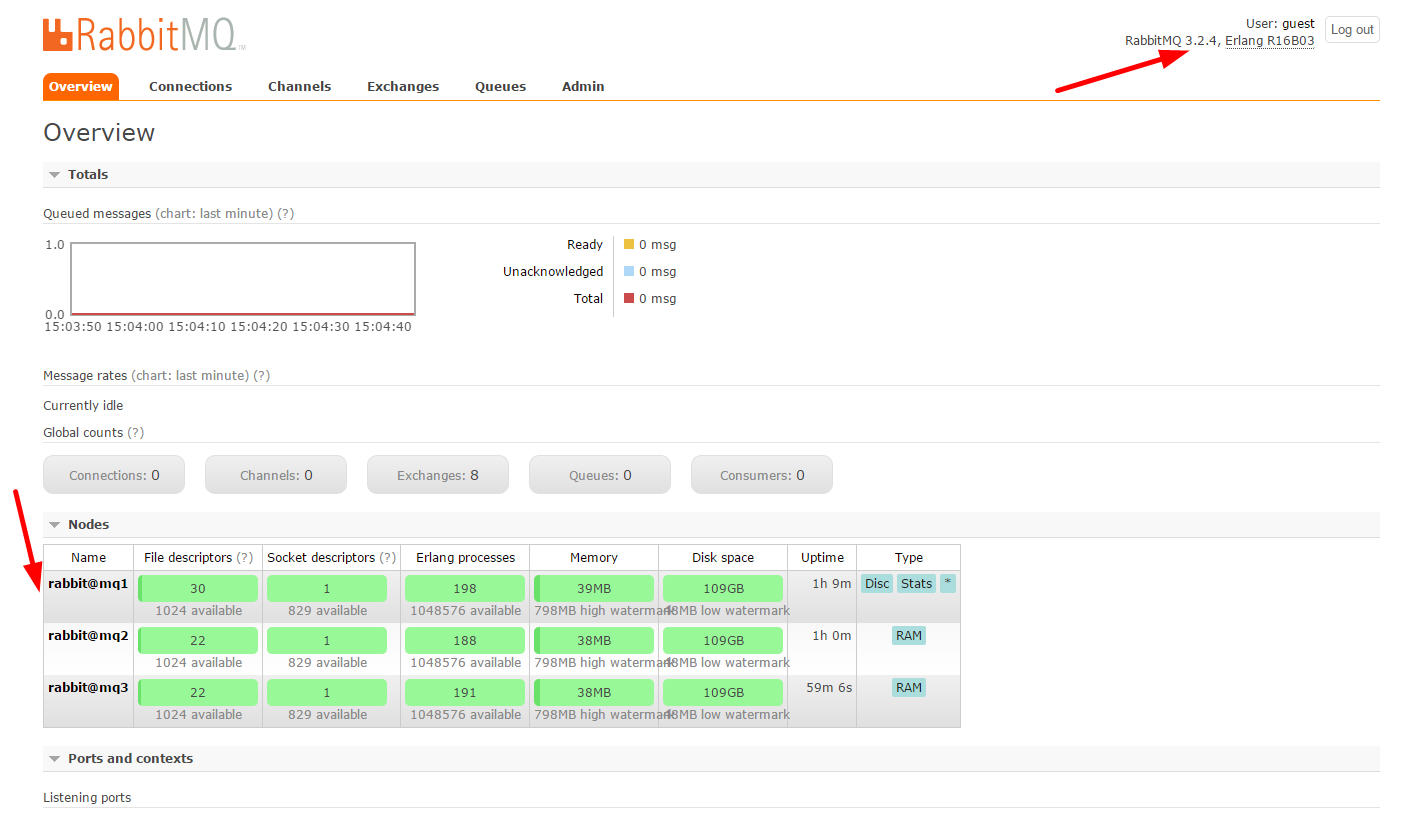Click the RAM tag for rabbit@mq2
1423x815 pixels.
pos(909,636)
